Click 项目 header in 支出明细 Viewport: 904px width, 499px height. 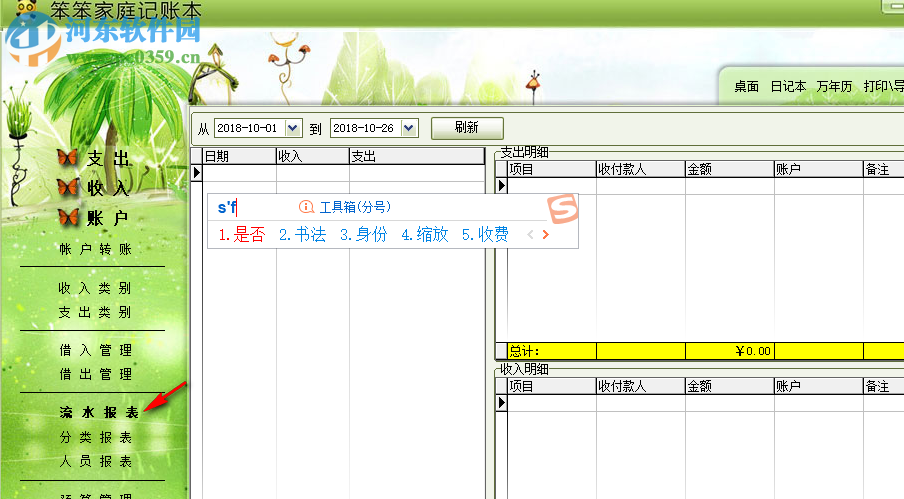[x=552, y=169]
